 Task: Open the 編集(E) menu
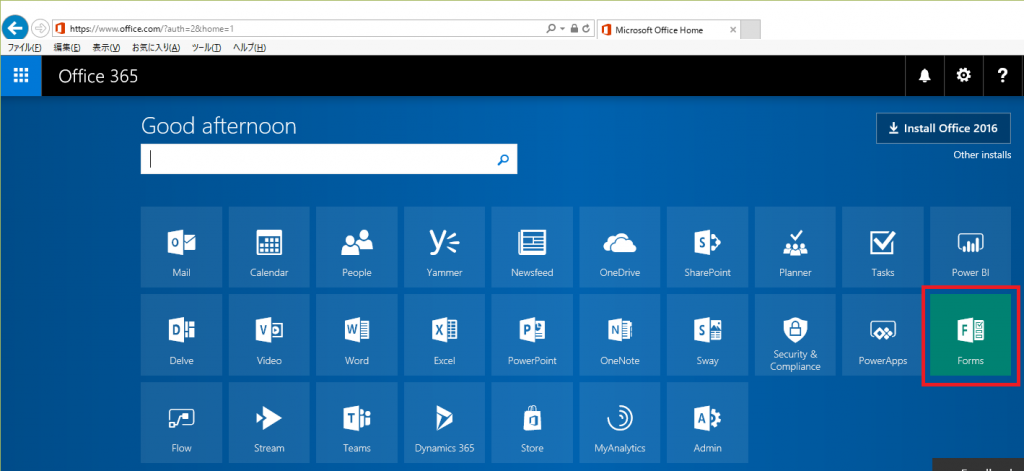(x=67, y=48)
